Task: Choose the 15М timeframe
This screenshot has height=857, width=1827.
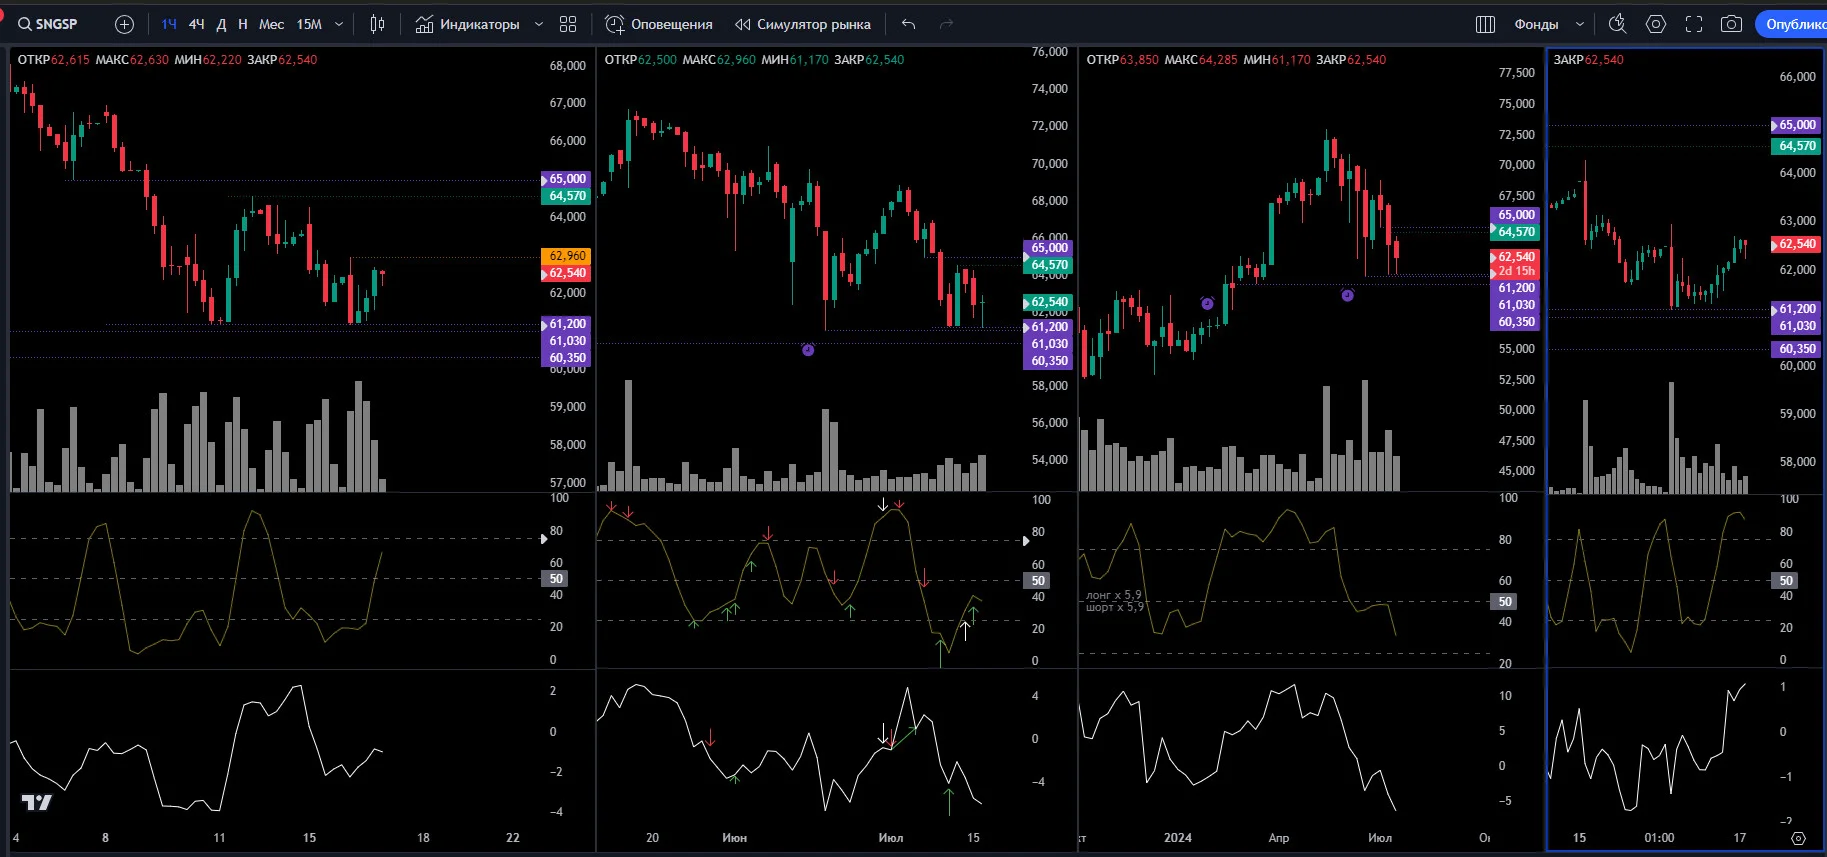Action: tap(309, 24)
